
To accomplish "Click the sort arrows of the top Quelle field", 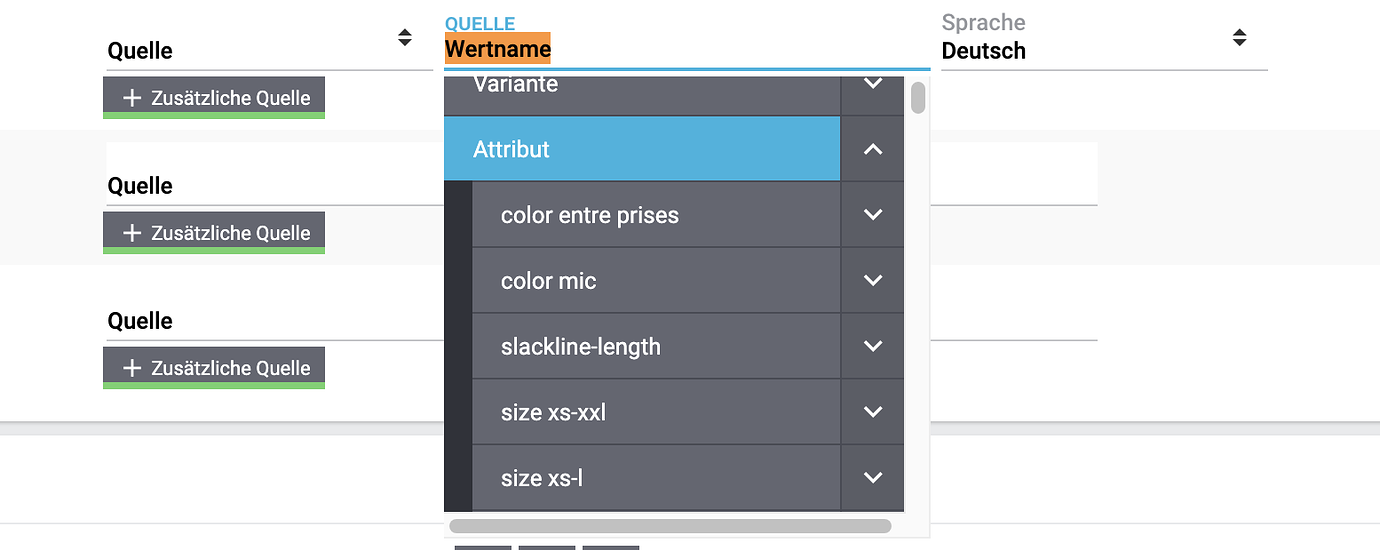I will 404,38.
